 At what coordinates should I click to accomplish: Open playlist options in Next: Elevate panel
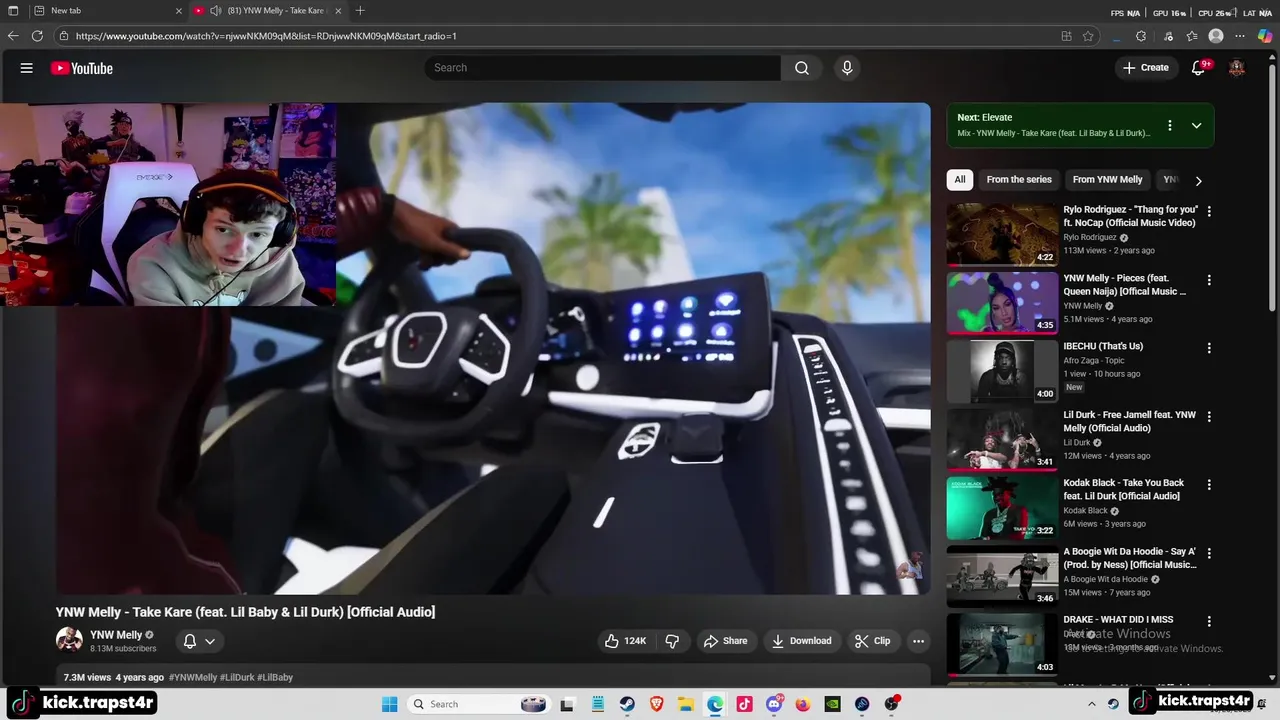tap(1169, 125)
